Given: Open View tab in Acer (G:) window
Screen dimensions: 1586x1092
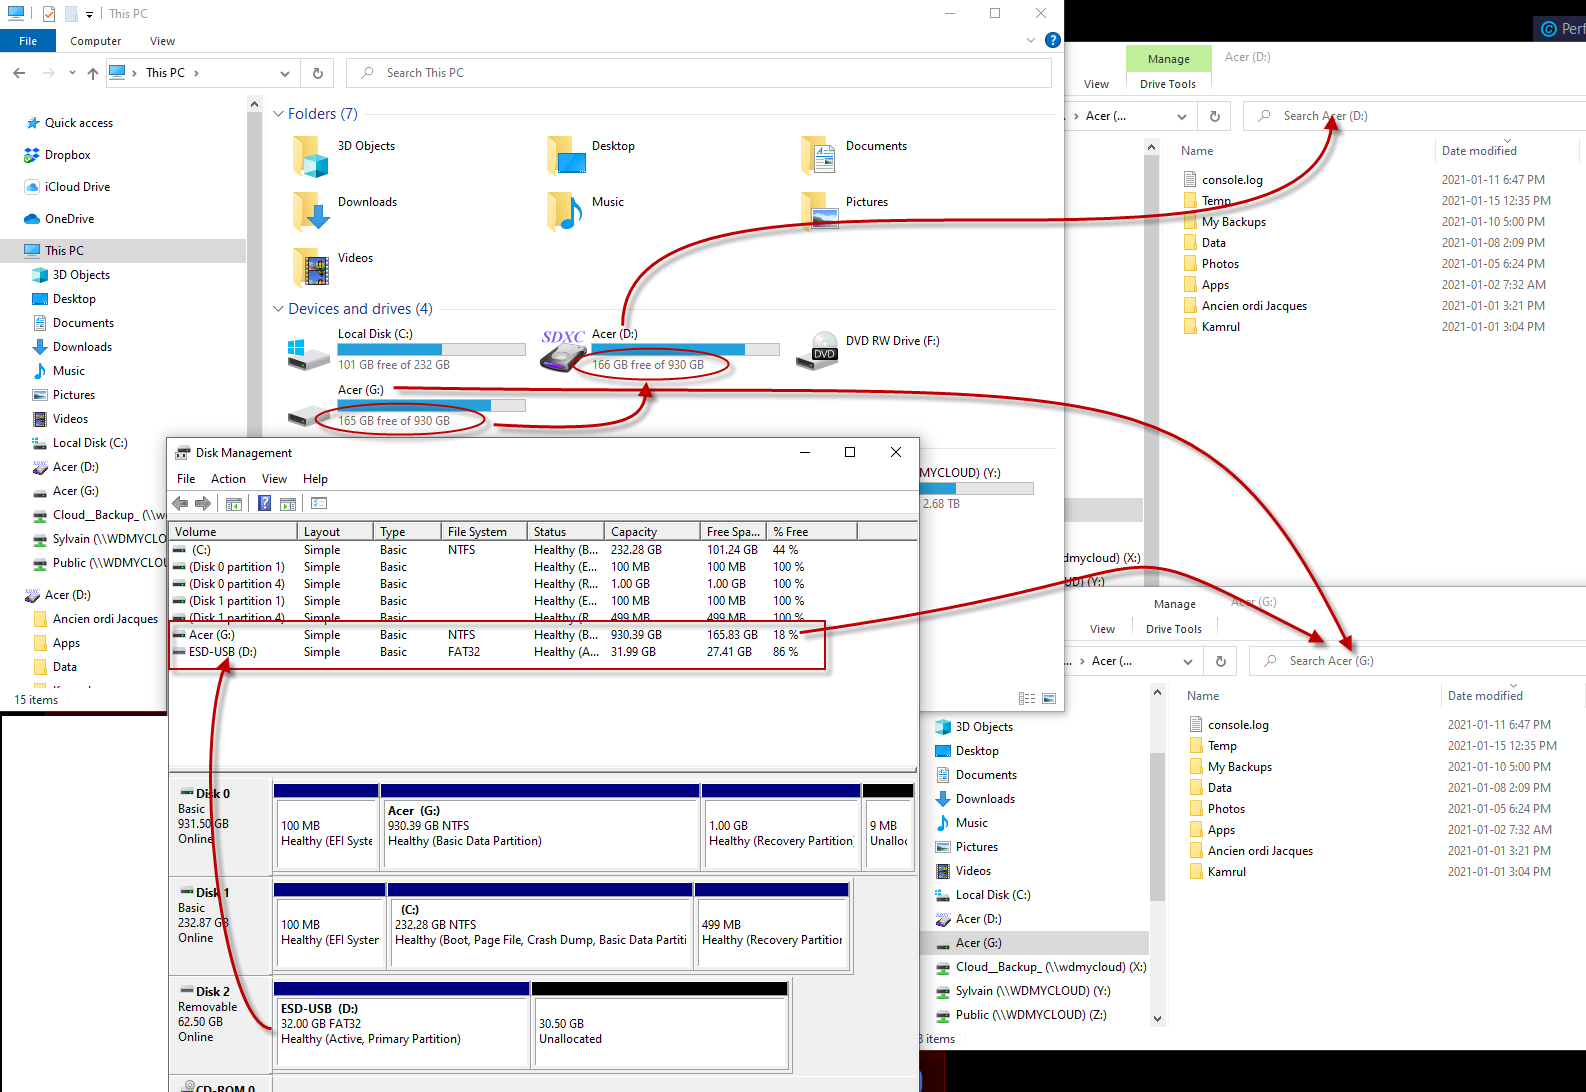Looking at the screenshot, I should pos(1102,629).
